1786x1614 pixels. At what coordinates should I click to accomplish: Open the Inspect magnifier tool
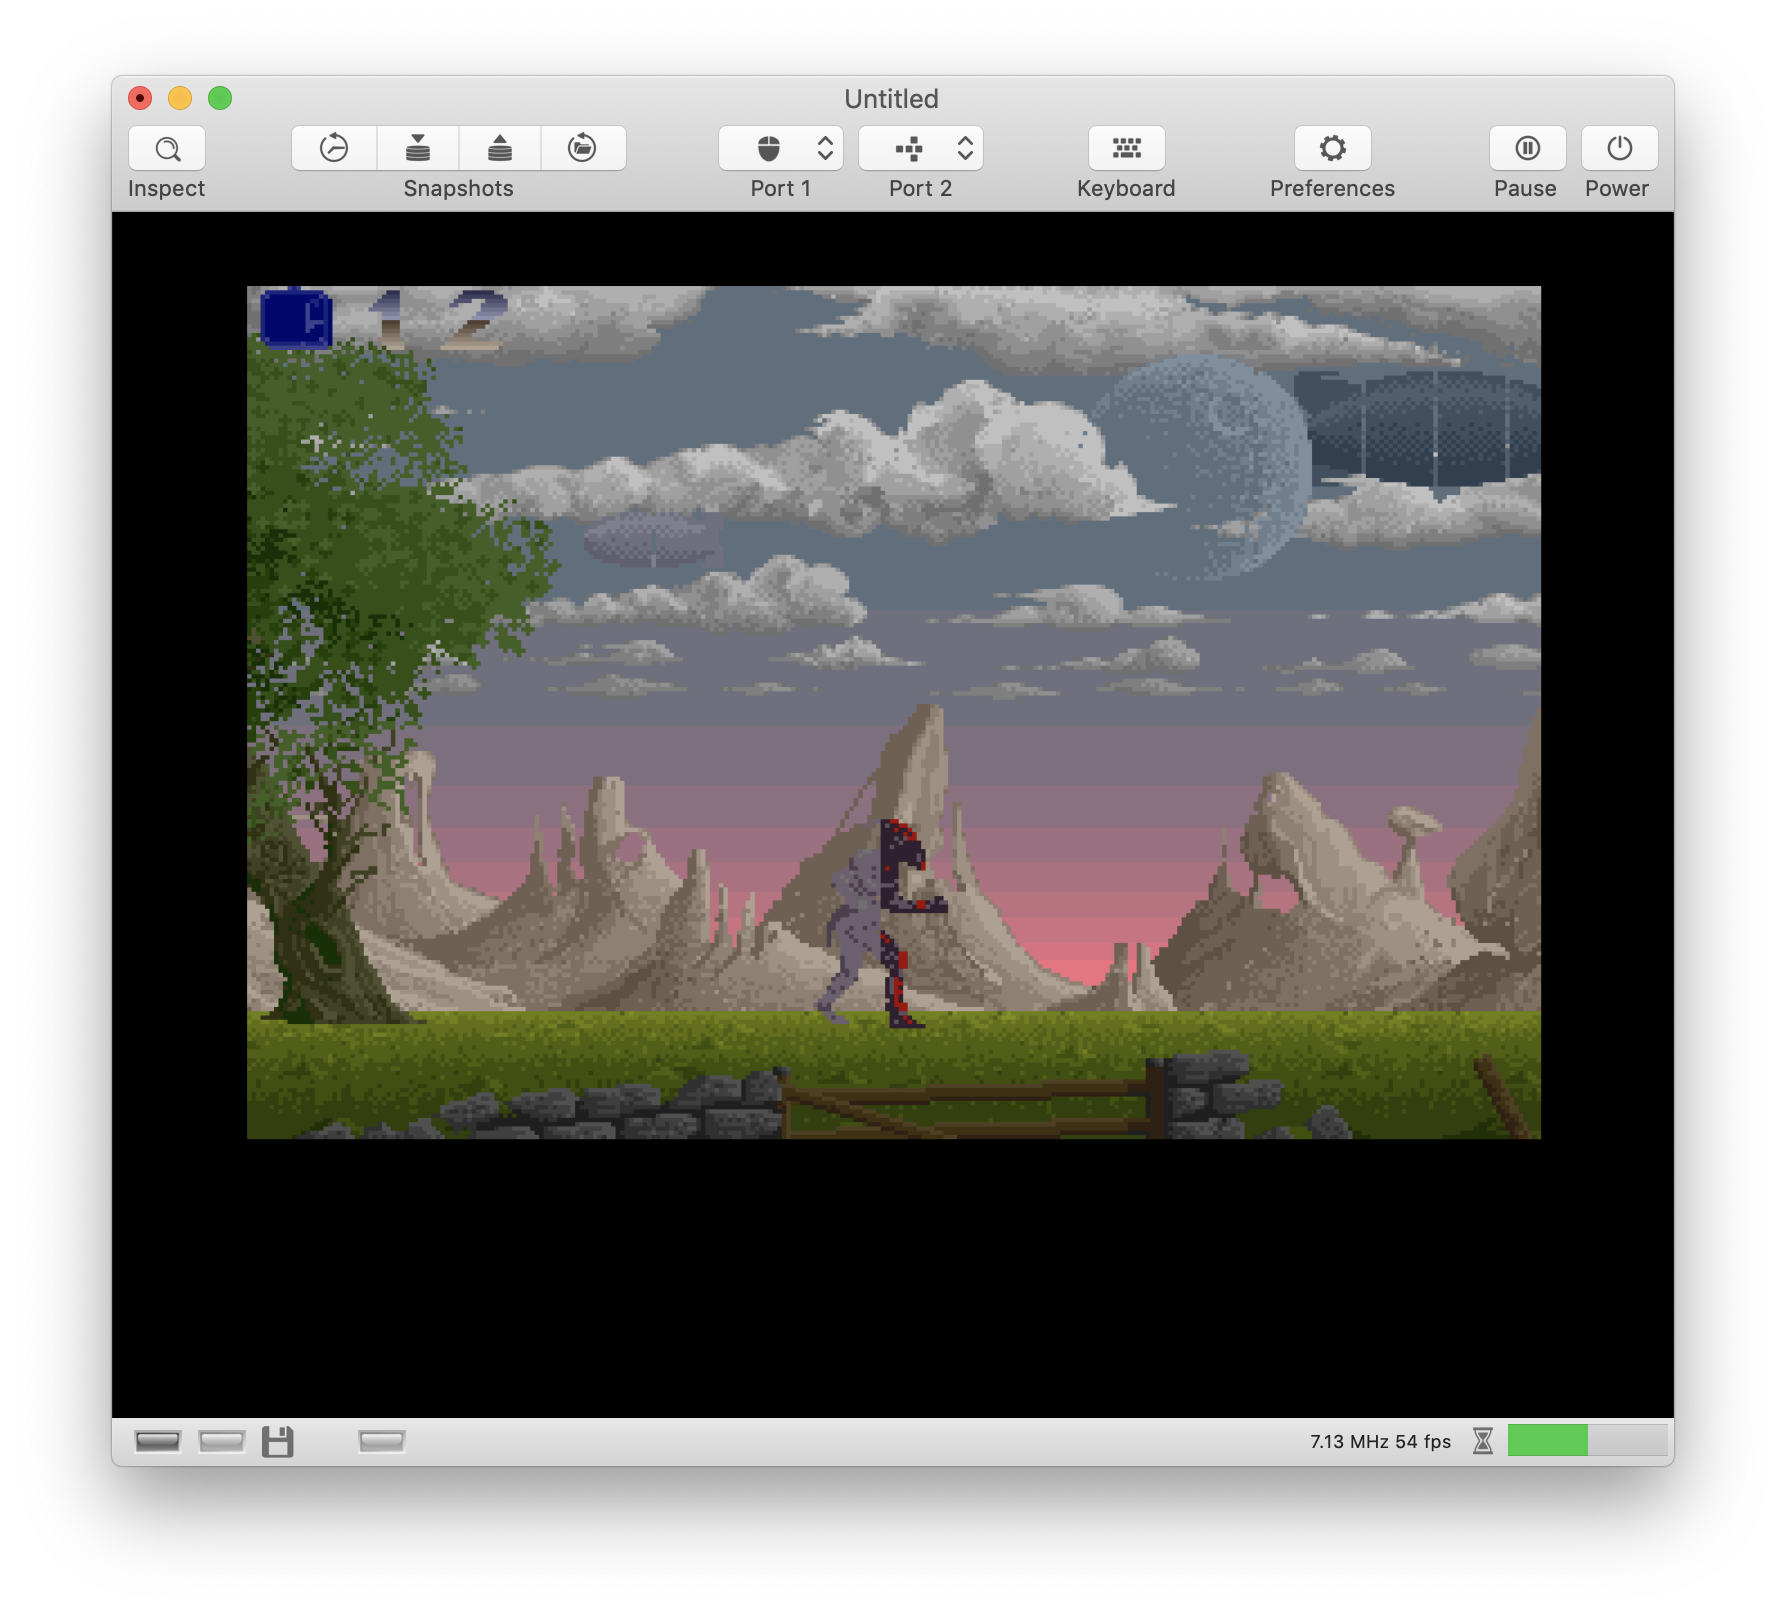(x=167, y=148)
